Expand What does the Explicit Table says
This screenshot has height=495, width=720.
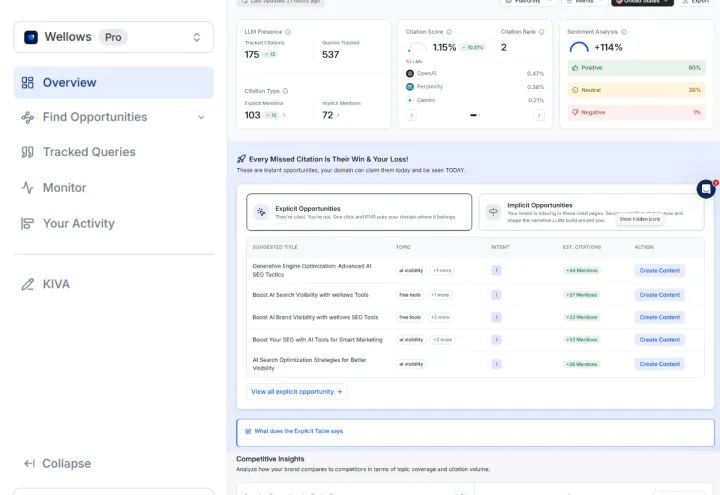click(x=475, y=433)
